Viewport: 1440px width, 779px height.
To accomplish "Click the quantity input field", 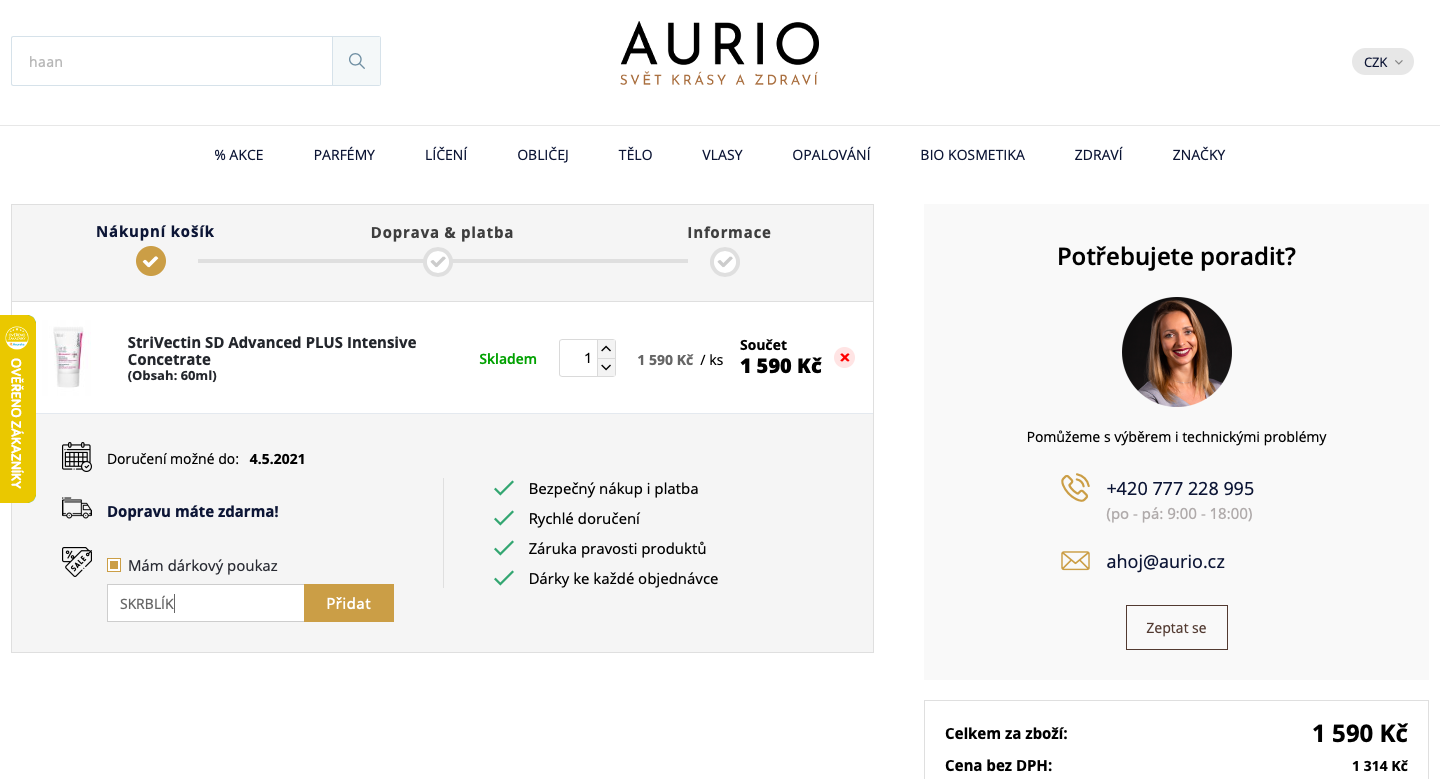I will pos(578,358).
